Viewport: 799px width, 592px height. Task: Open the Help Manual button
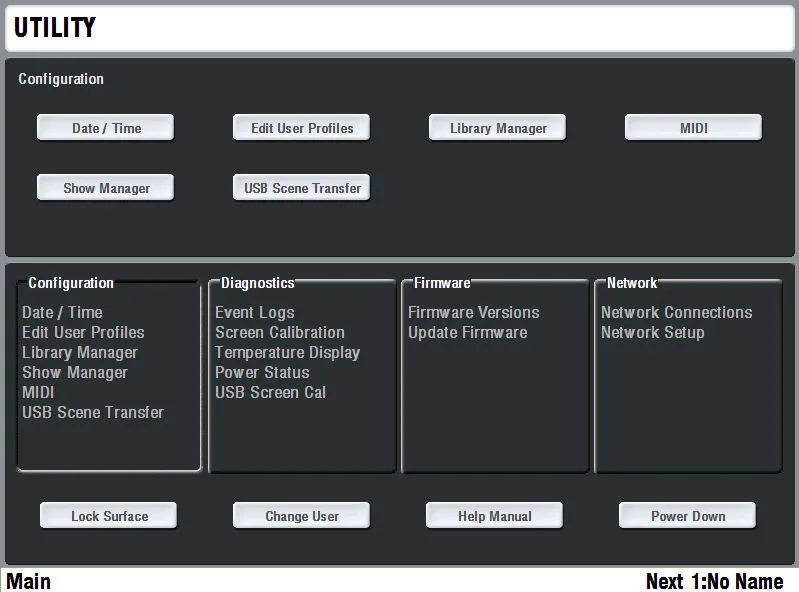[494, 516]
